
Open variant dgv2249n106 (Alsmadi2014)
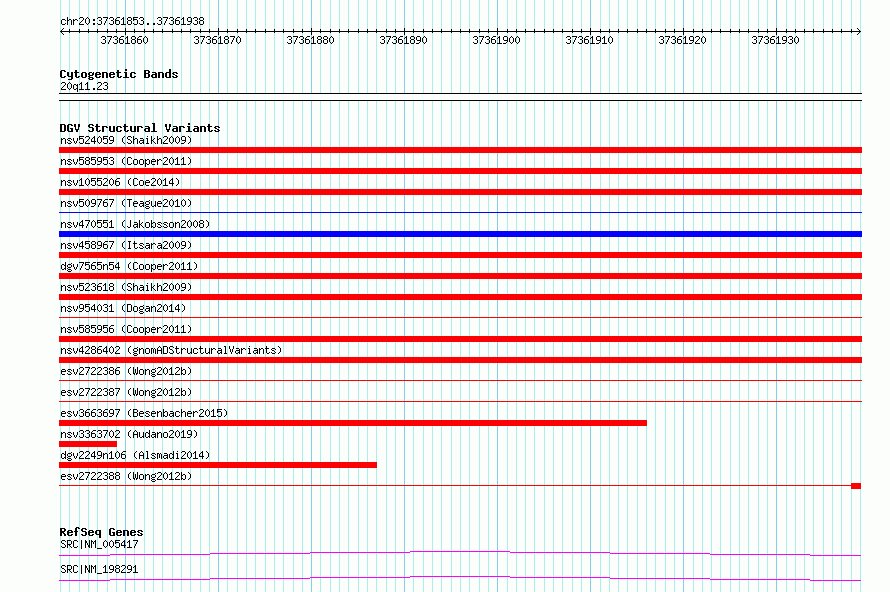coord(135,455)
